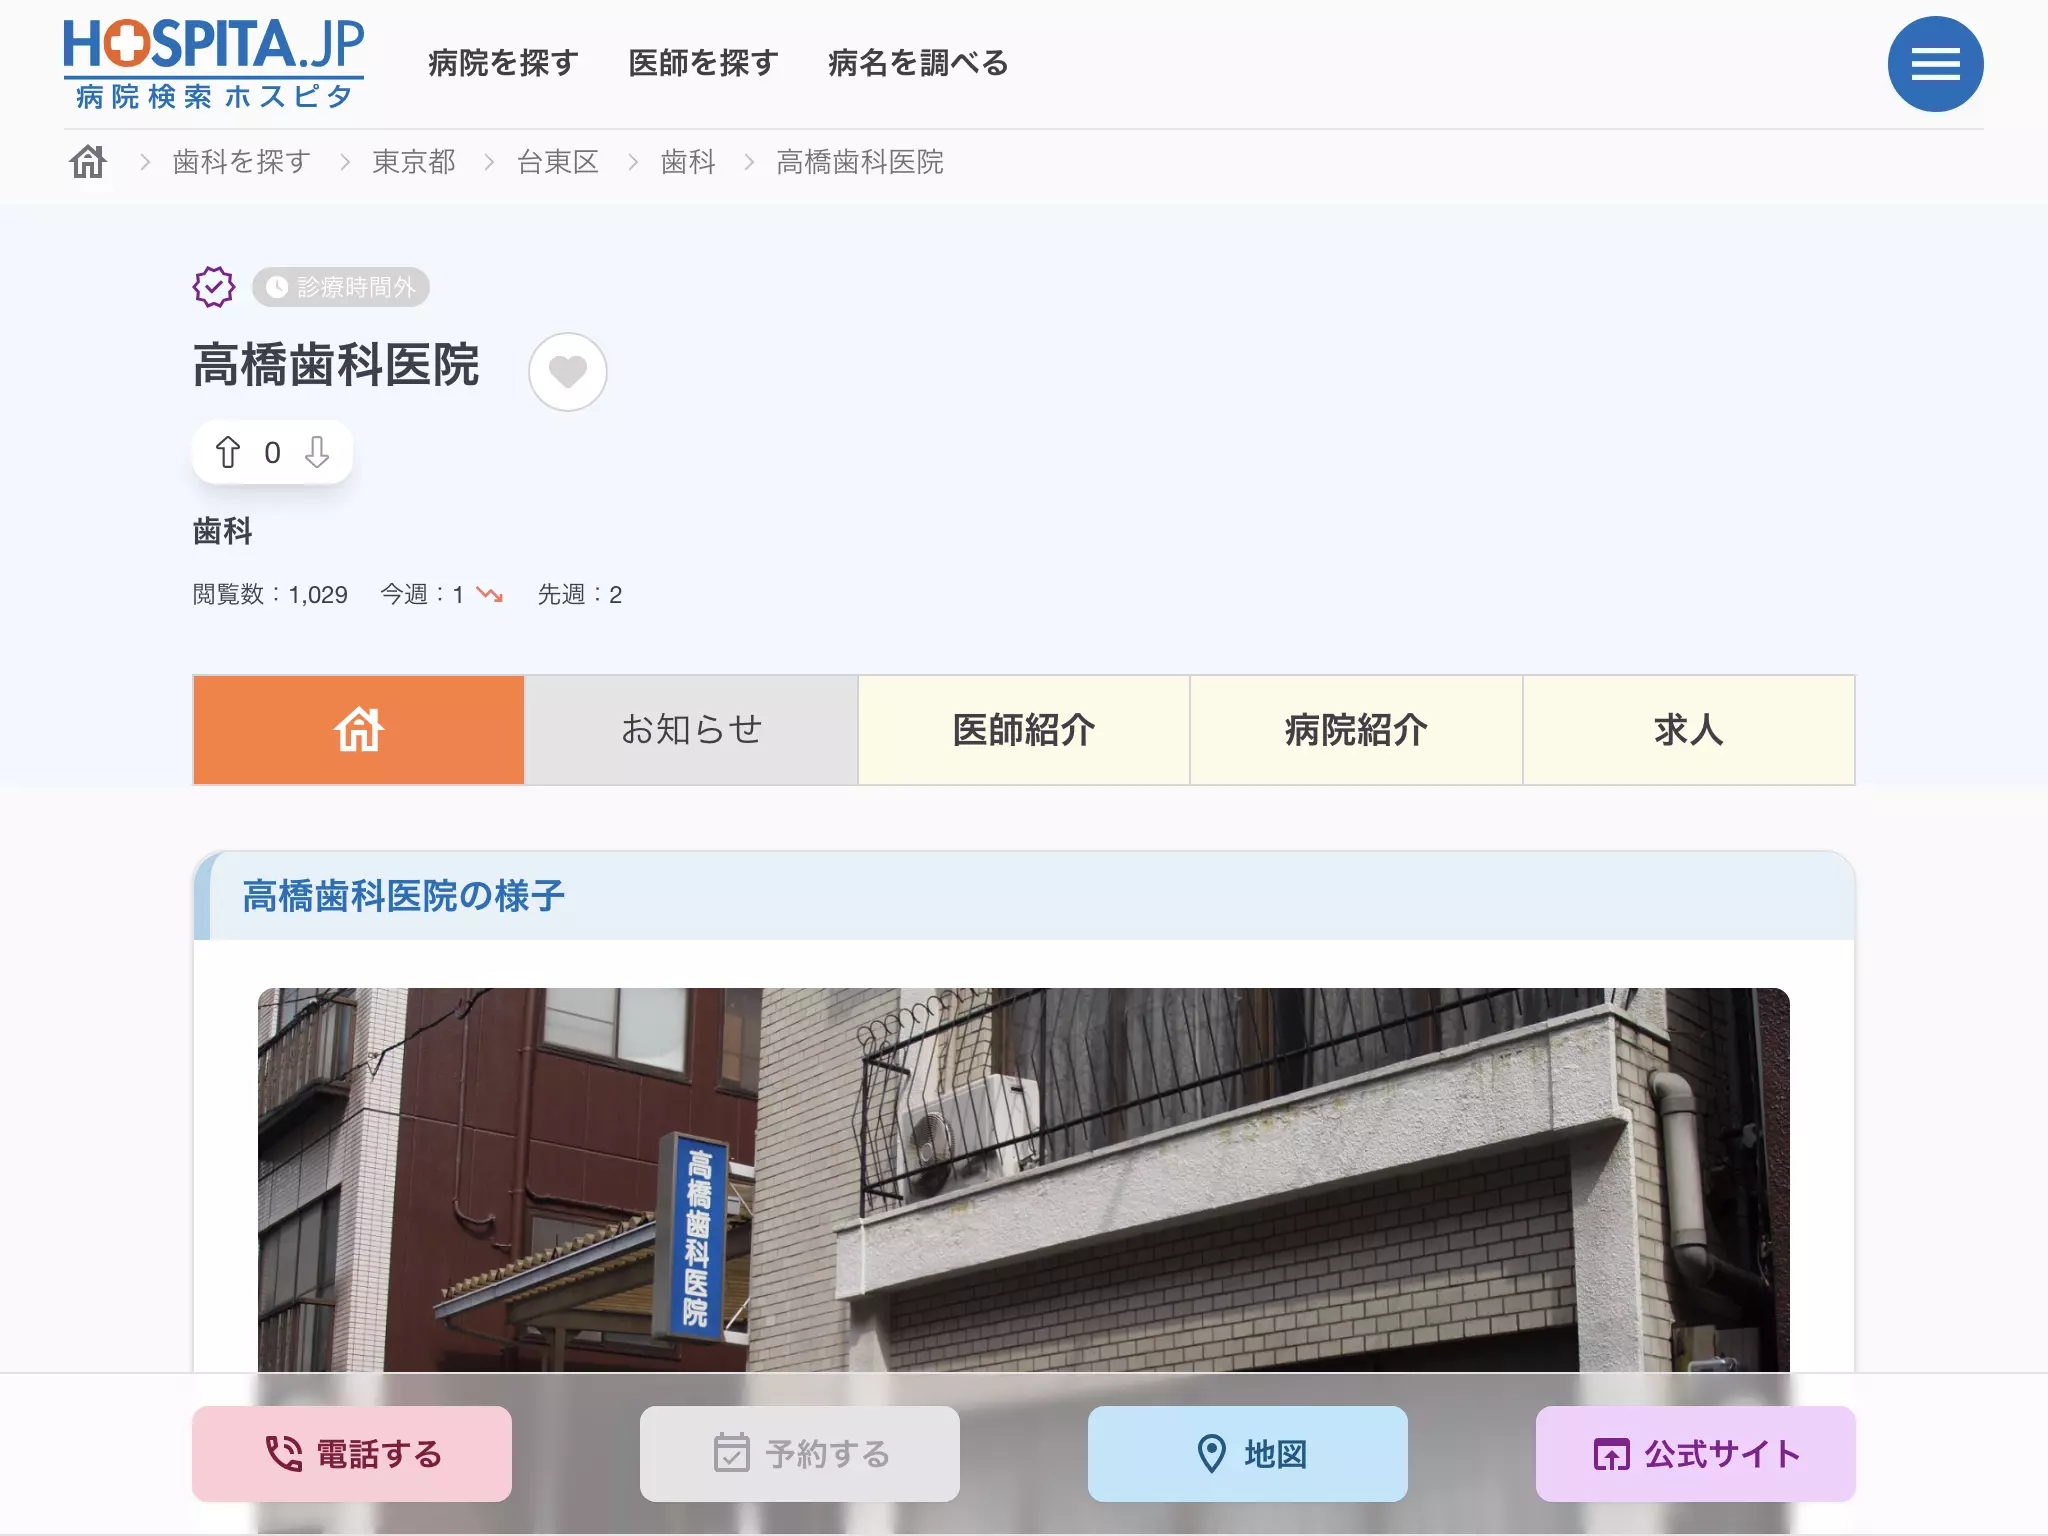Screen dimensions: 2048x1536
Task: Downvote with the down arrow
Action: click(x=317, y=452)
